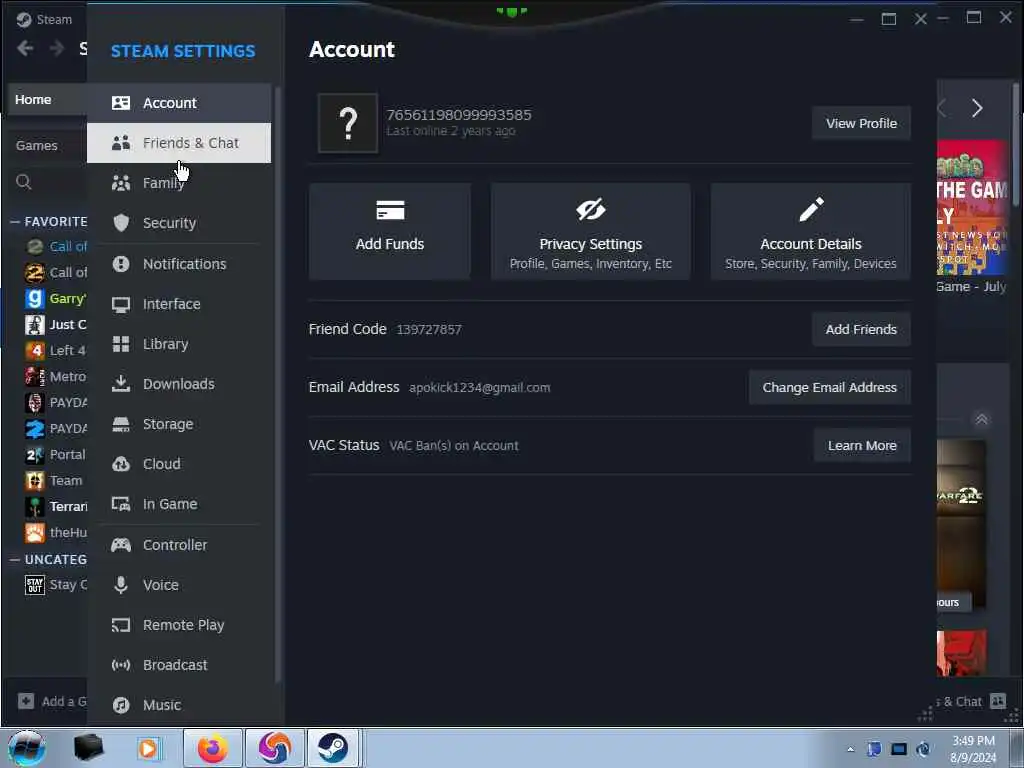This screenshot has width=1024, height=768.
Task: Select theHunter in game list
Action: pyautogui.click(x=56, y=532)
